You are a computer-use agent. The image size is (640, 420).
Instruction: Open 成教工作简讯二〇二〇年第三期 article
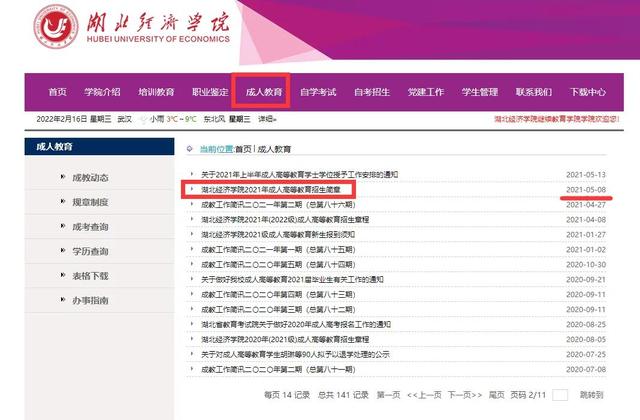278,309
